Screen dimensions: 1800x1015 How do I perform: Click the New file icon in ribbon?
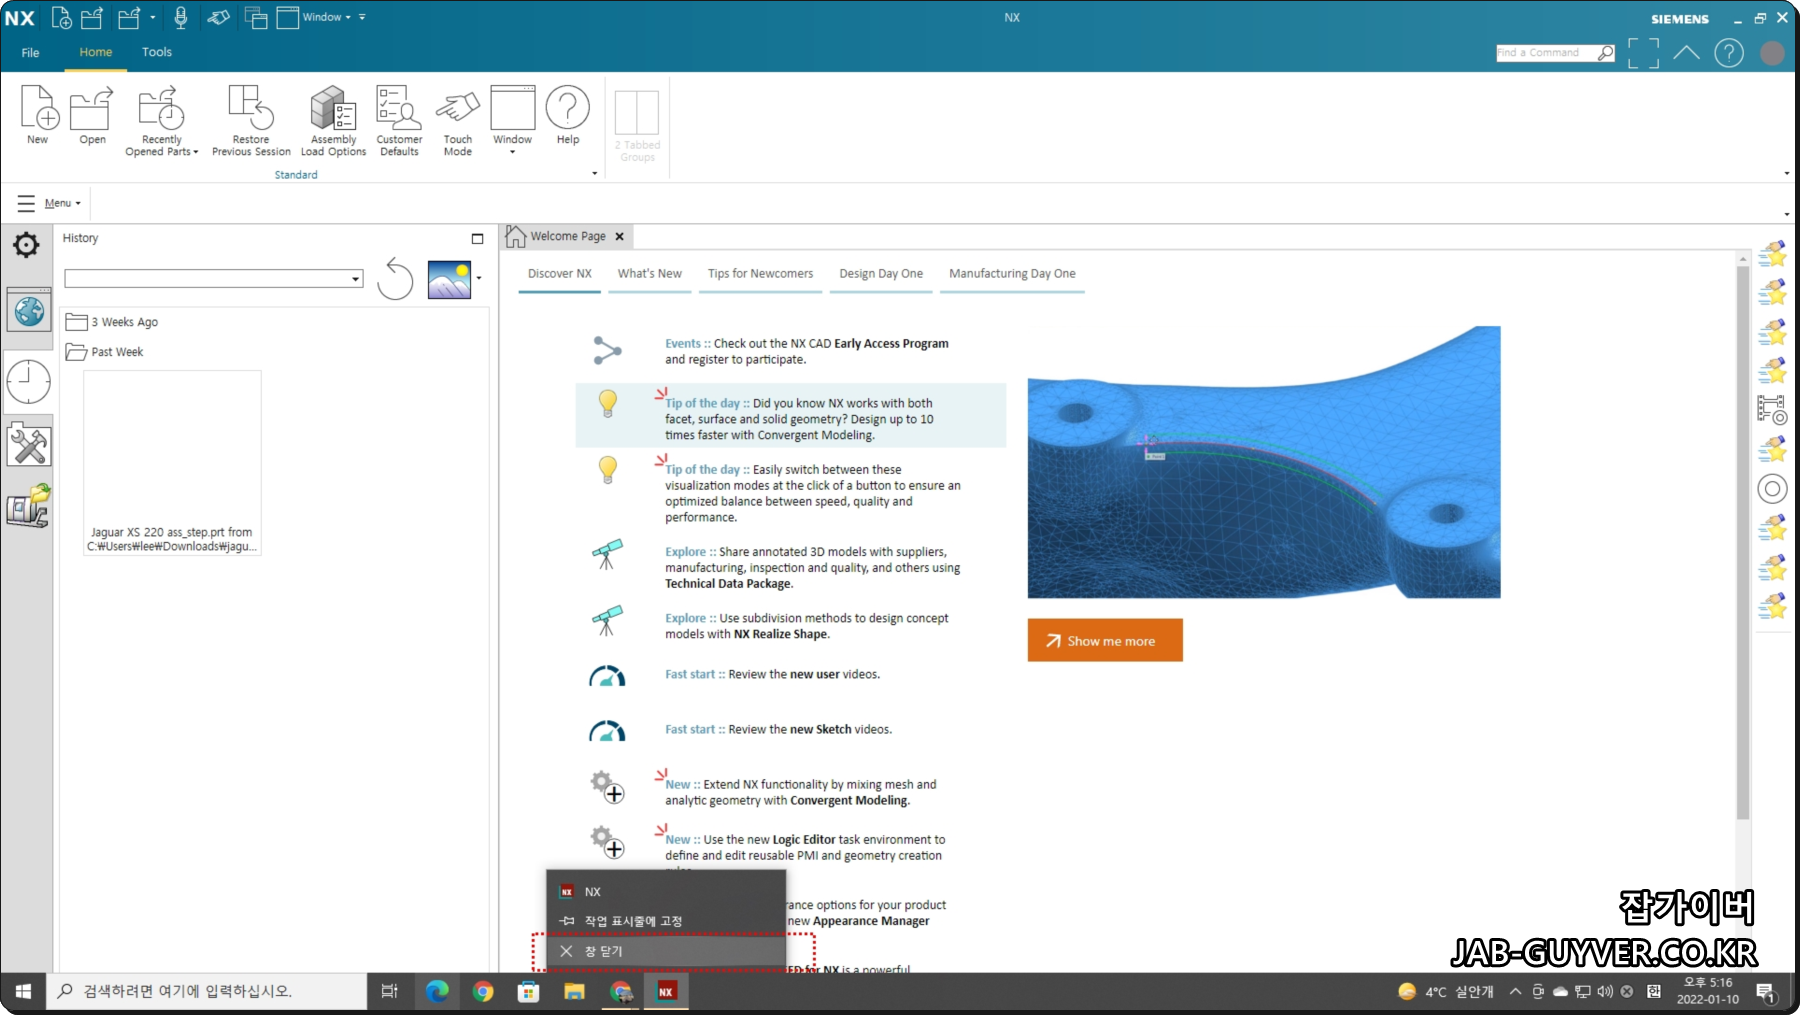click(x=39, y=116)
